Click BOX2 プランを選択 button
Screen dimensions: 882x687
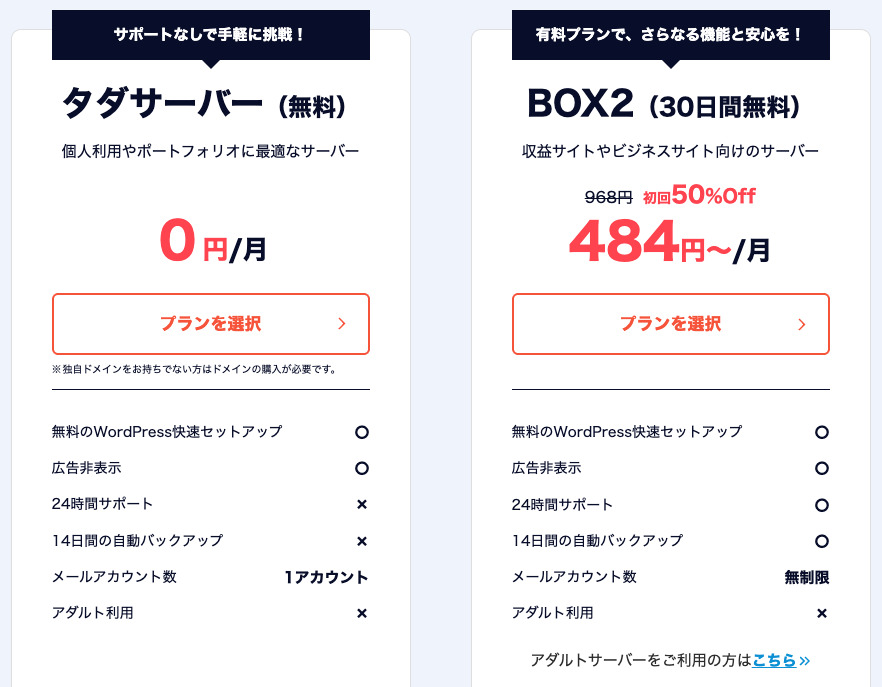(x=670, y=324)
